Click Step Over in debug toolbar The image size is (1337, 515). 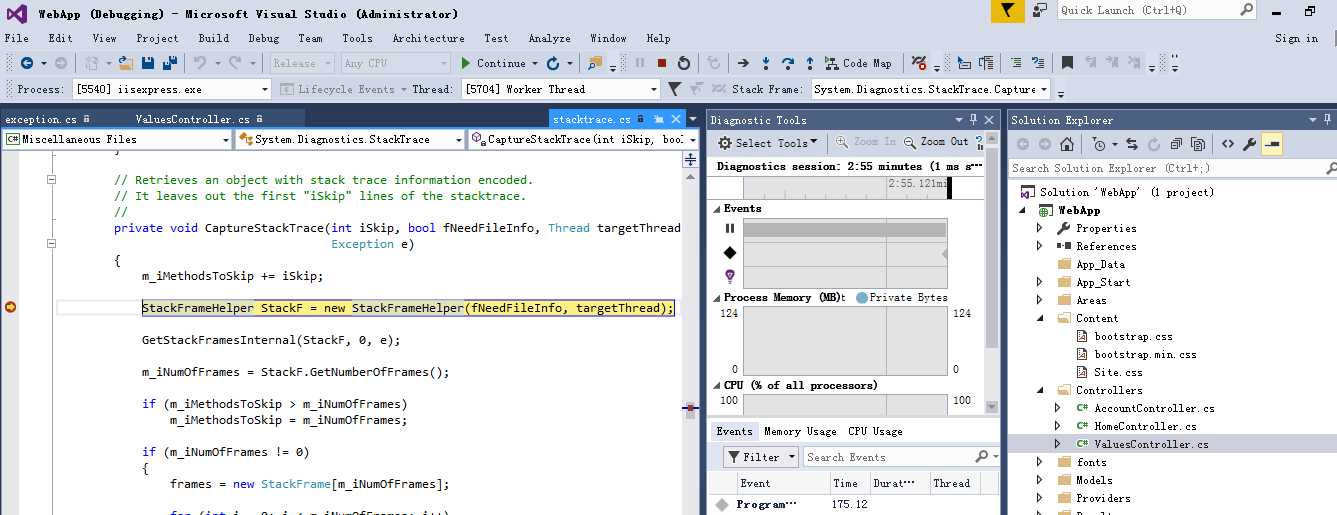tap(788, 63)
